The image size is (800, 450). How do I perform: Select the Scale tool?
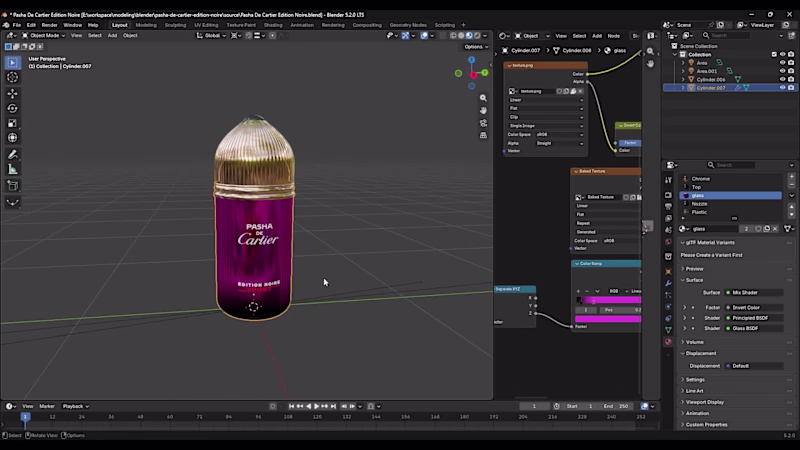(x=12, y=123)
